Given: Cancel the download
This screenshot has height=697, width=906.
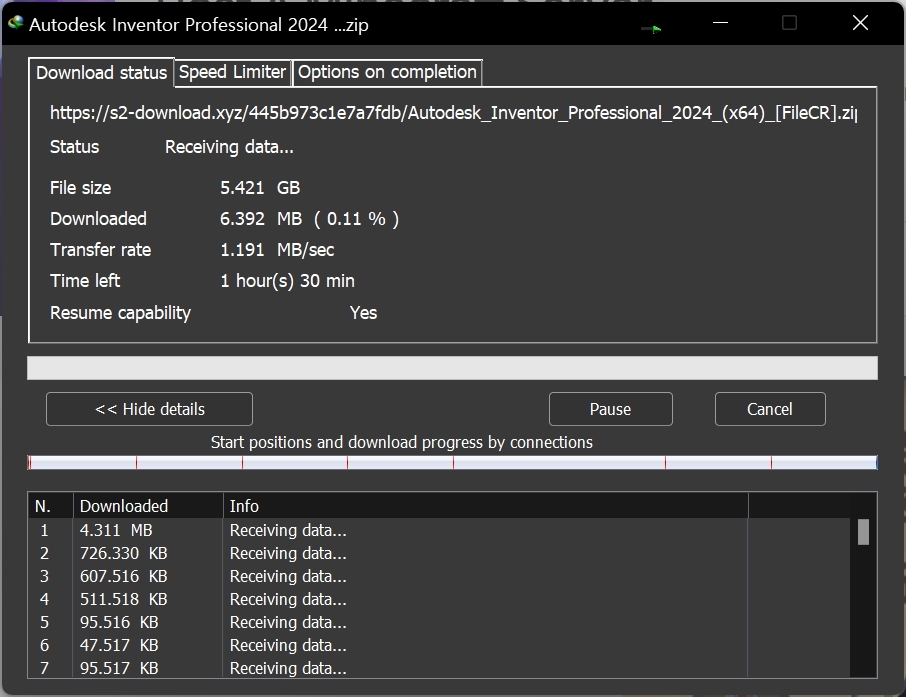Looking at the screenshot, I should (770, 409).
